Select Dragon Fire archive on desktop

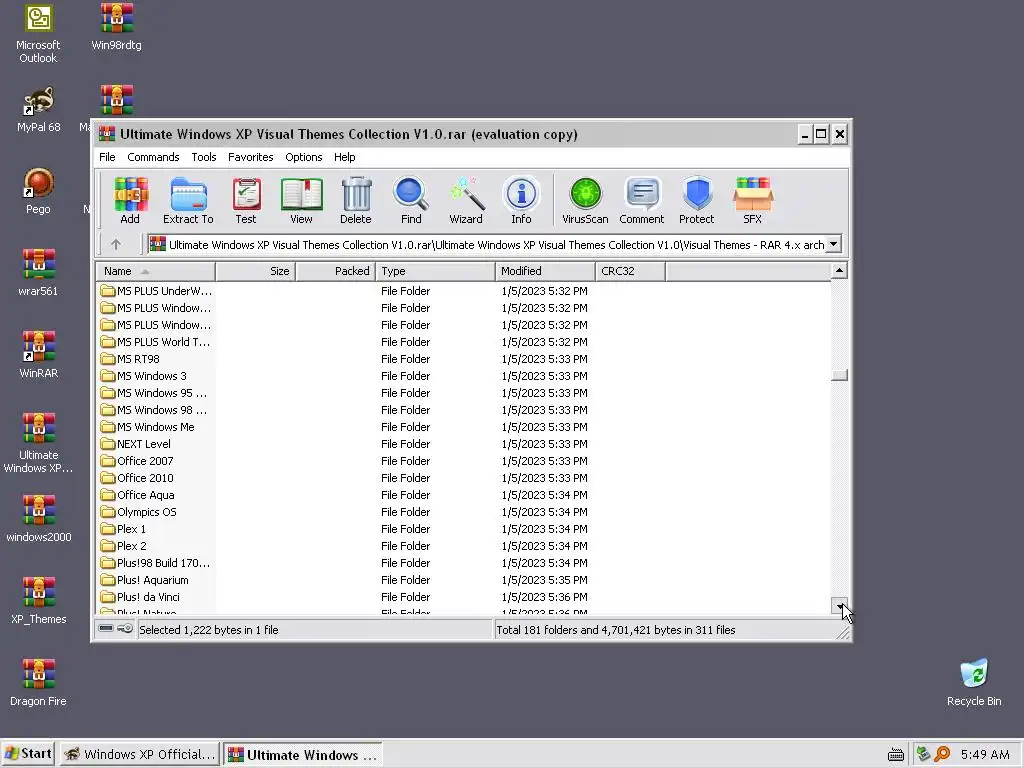[x=38, y=683]
